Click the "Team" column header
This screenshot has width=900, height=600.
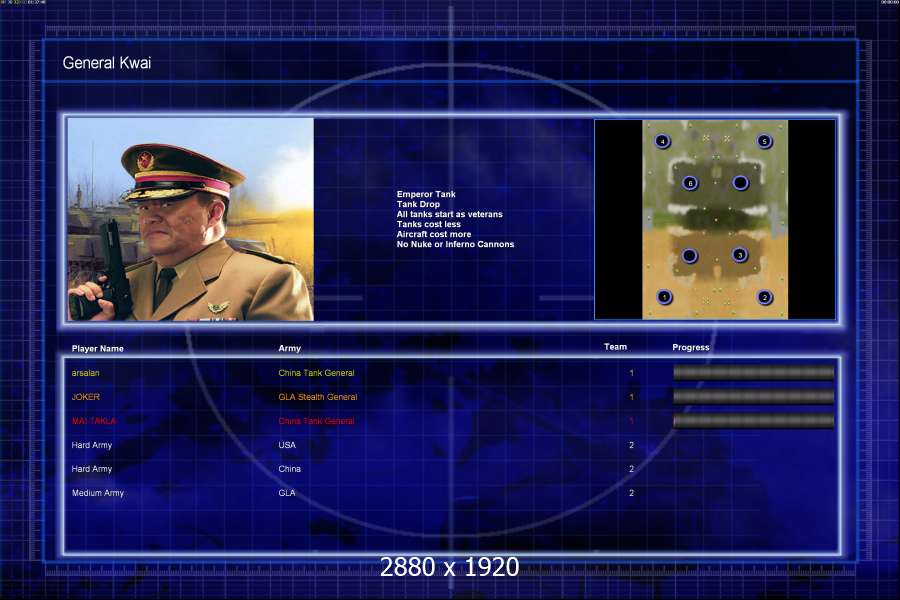point(615,347)
